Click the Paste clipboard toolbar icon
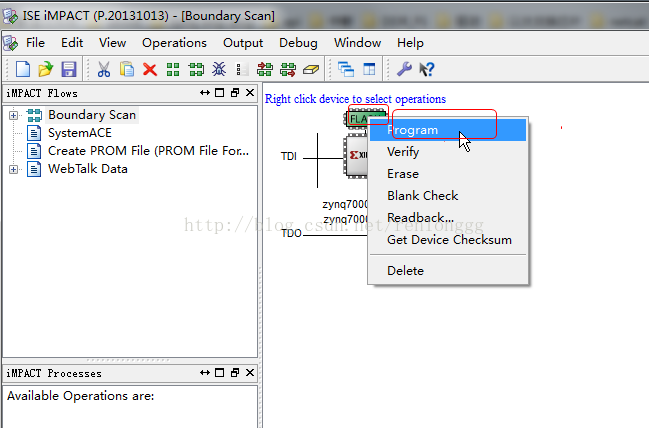Screen dimensions: 649x428 point(127,69)
